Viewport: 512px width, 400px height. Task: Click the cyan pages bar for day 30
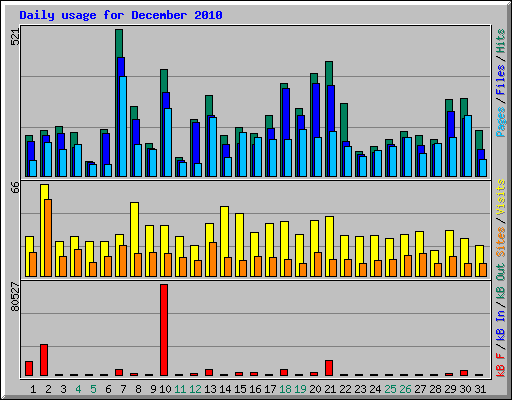pos(468,146)
